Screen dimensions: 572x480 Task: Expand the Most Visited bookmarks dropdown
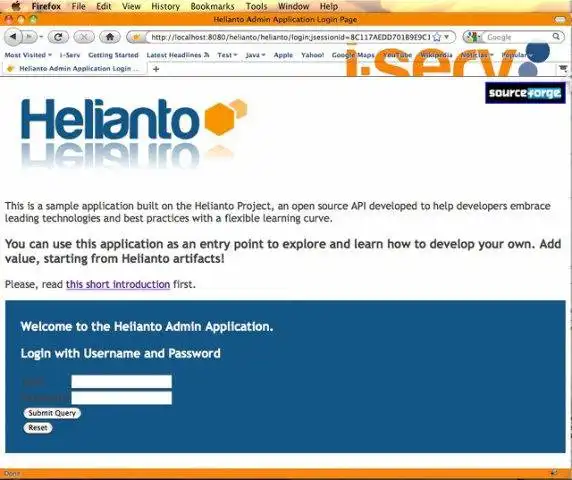(x=28, y=55)
